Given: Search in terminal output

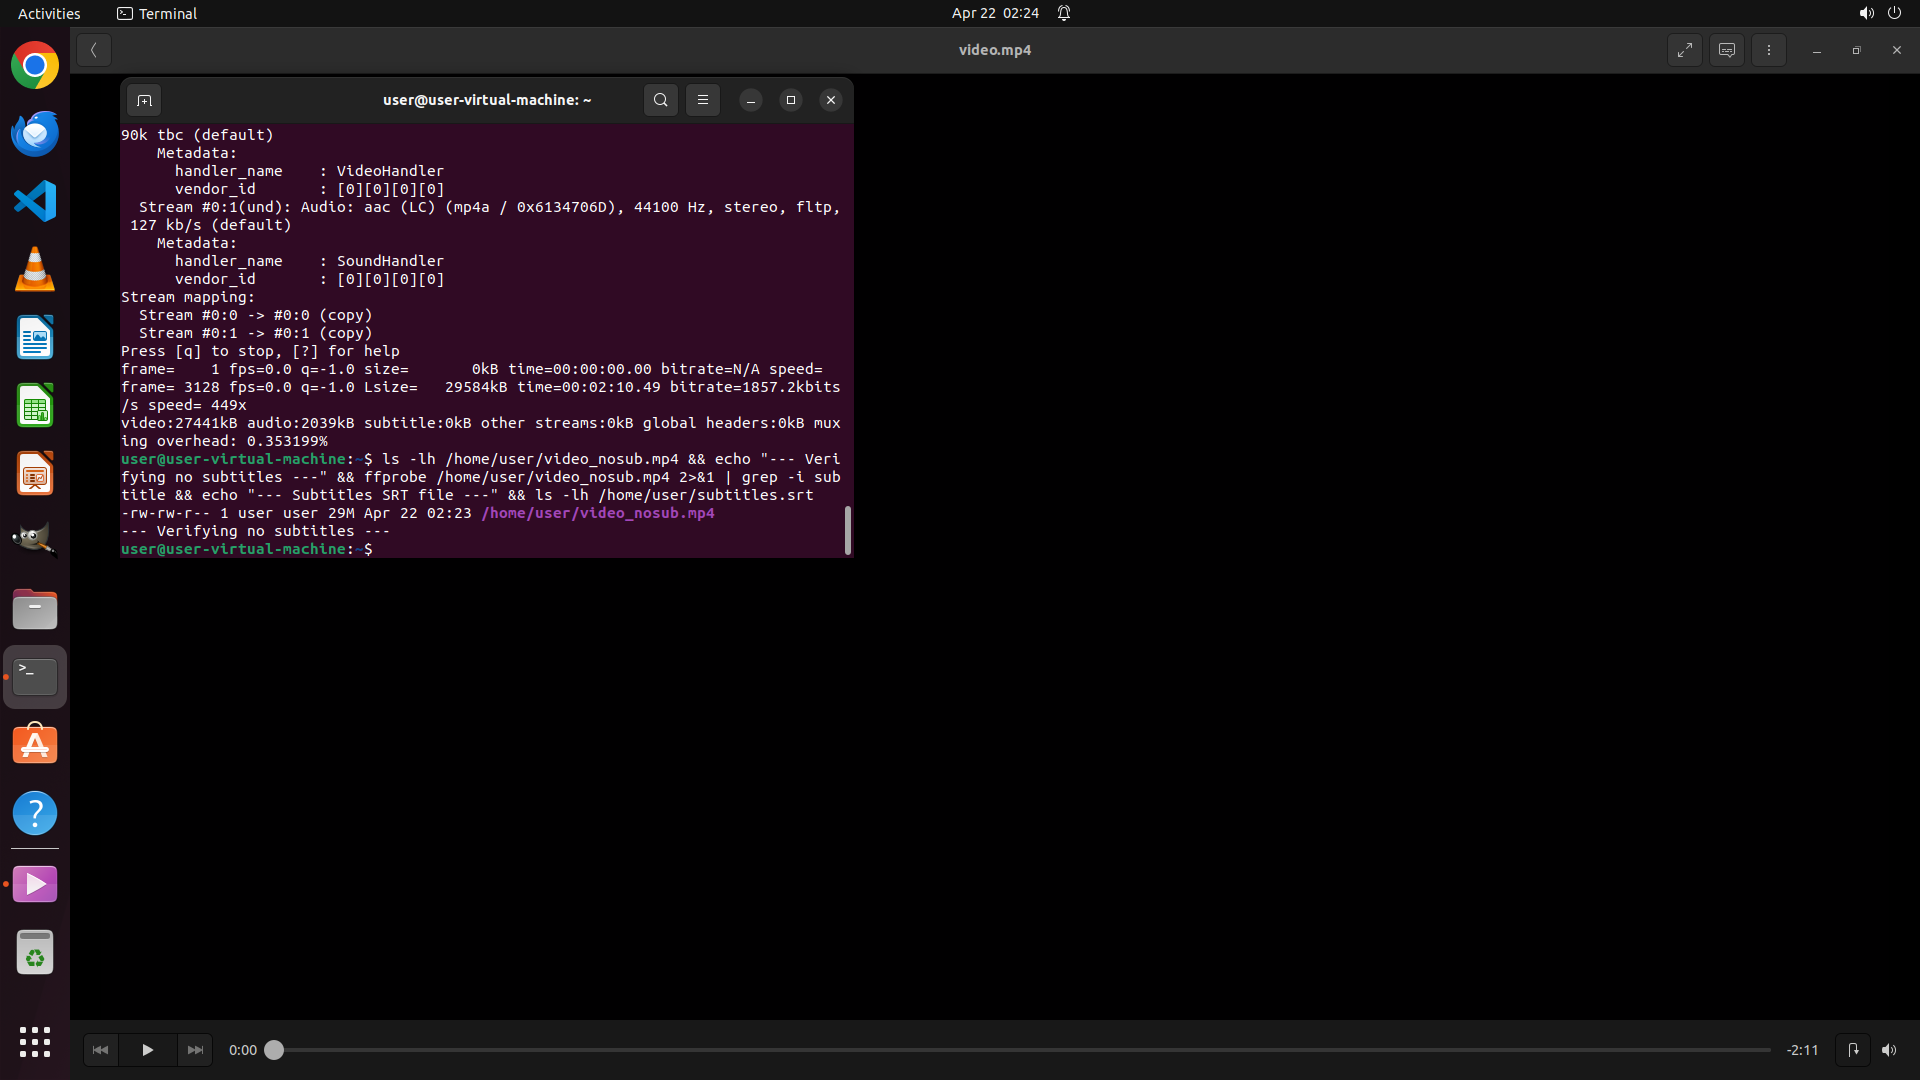Looking at the screenshot, I should [x=660, y=100].
